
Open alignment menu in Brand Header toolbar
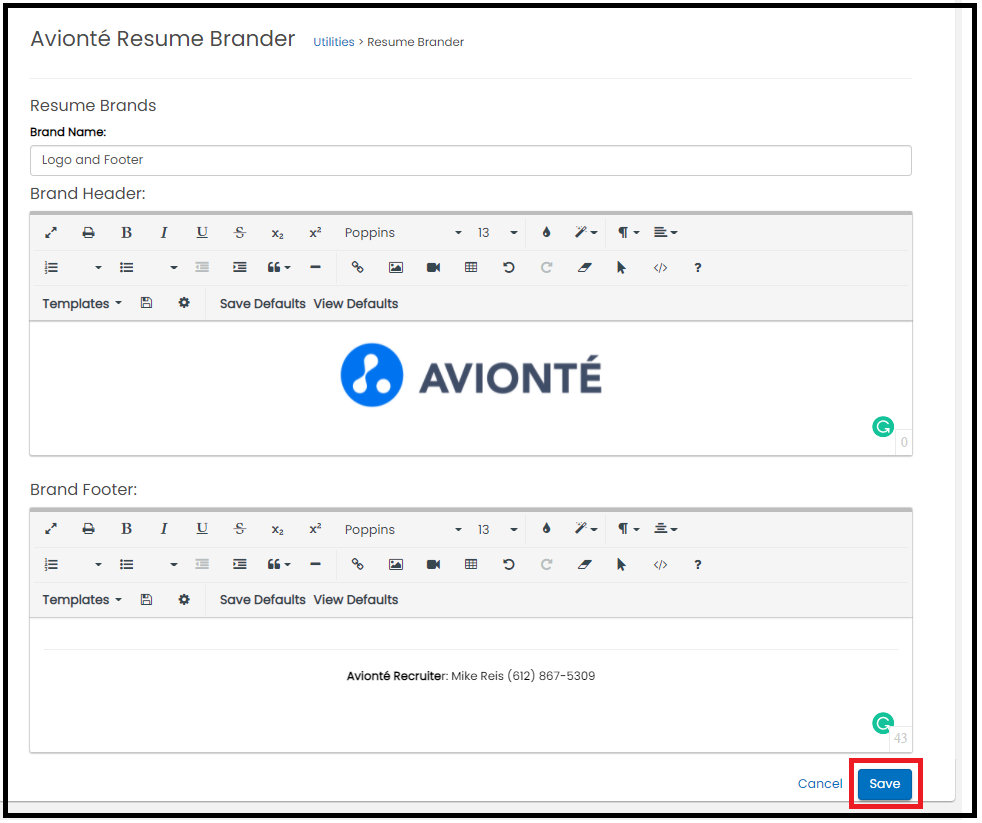coord(665,232)
